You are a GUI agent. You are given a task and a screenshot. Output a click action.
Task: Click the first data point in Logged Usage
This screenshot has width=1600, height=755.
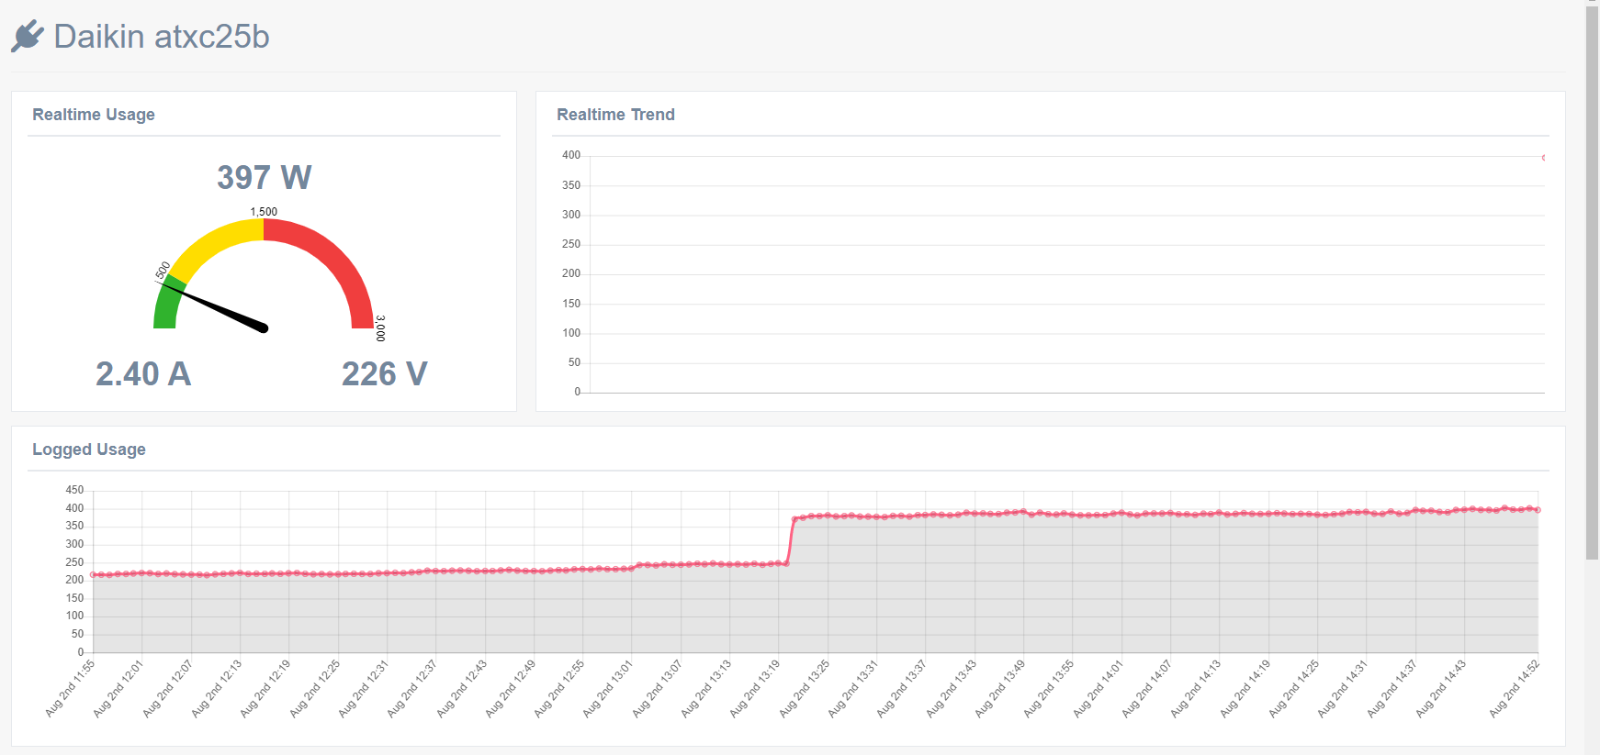93,575
